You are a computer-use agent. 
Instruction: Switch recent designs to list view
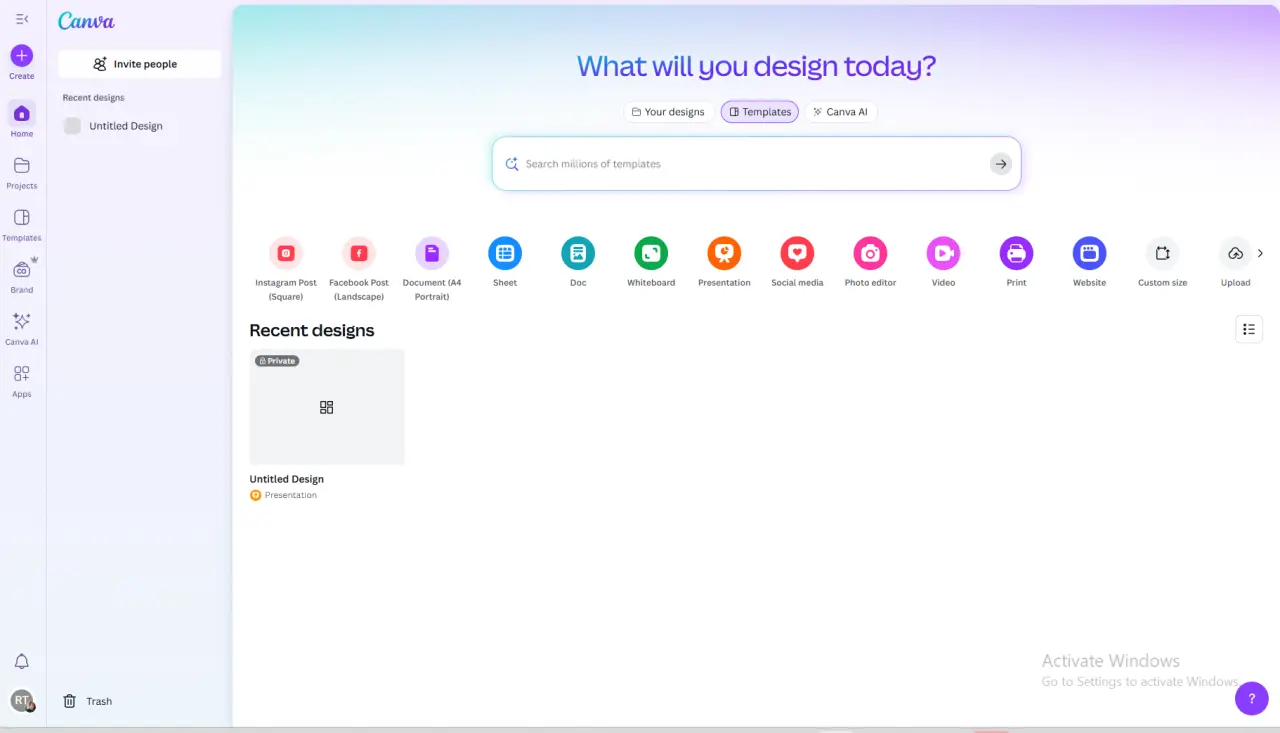click(x=1249, y=329)
